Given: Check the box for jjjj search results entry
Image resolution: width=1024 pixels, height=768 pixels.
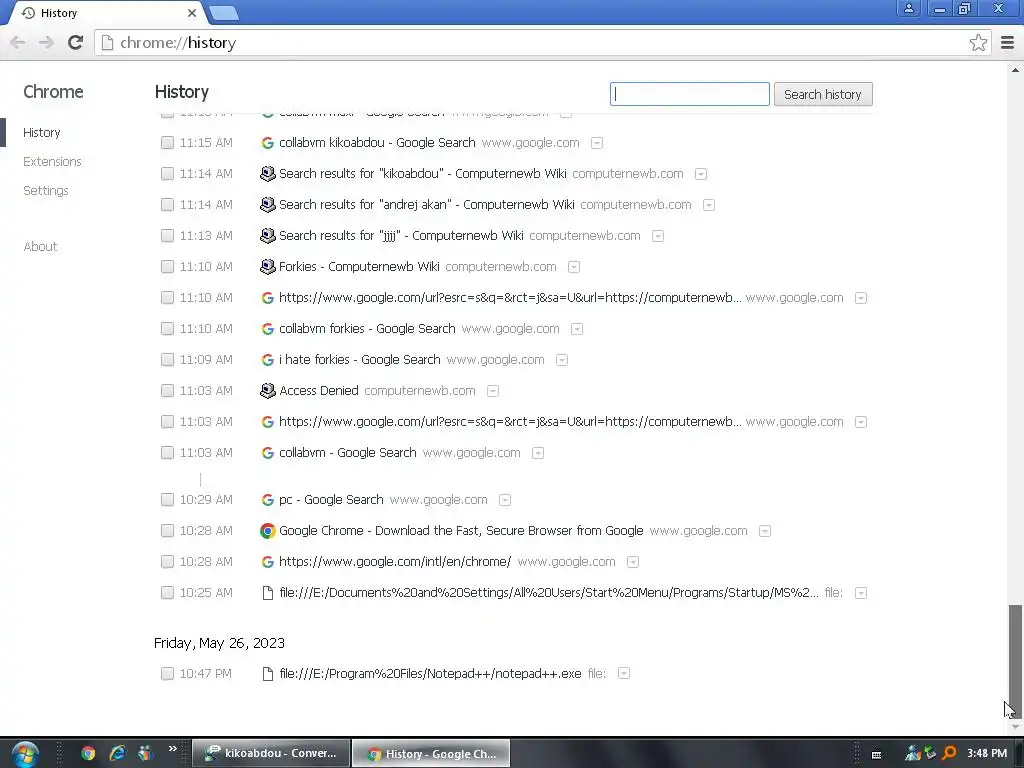Looking at the screenshot, I should 167,236.
